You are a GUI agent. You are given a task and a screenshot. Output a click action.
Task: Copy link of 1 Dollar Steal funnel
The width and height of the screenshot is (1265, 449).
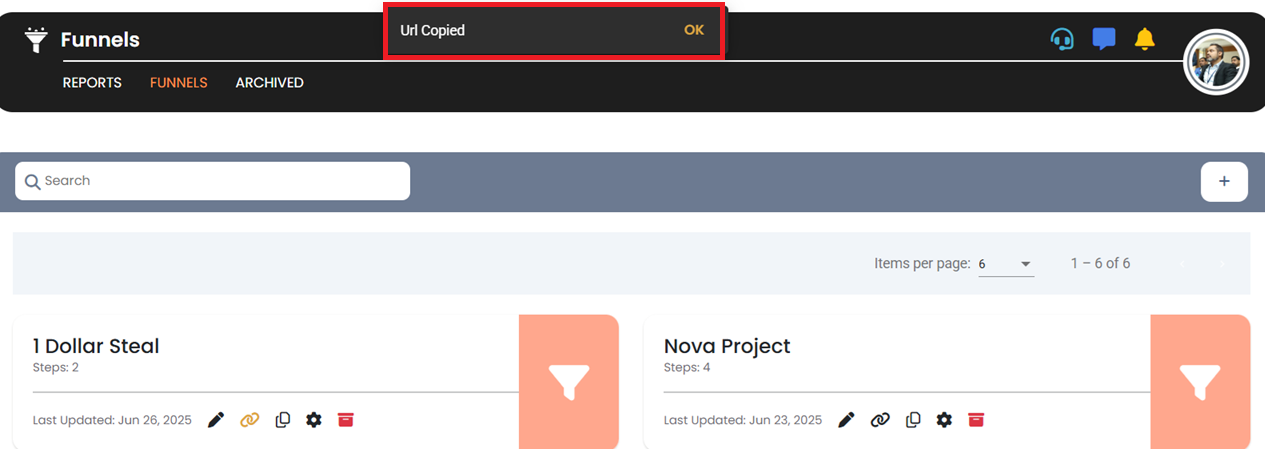coord(250,420)
